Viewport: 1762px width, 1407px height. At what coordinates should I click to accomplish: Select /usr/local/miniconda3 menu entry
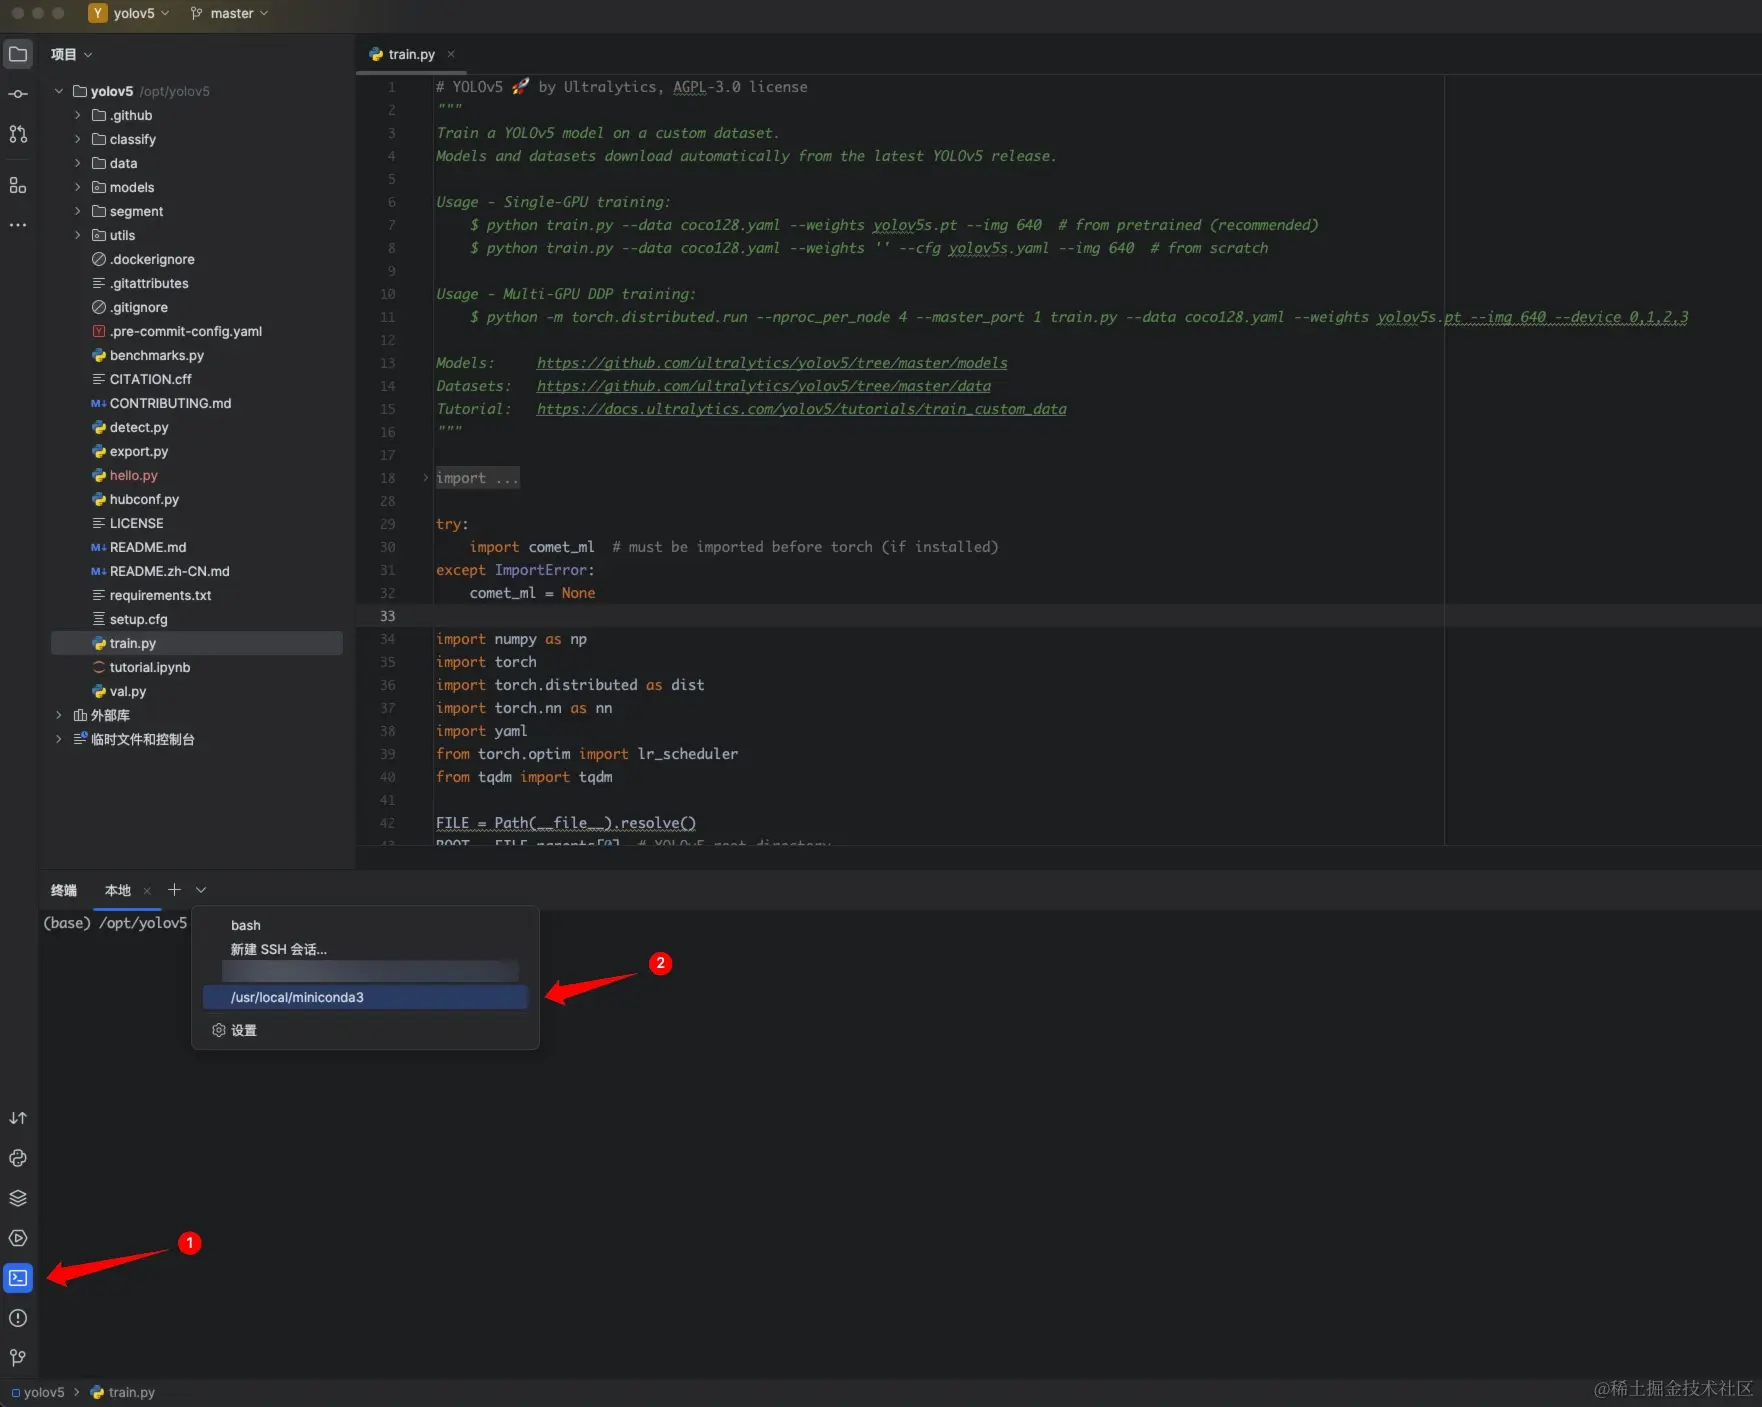click(365, 997)
